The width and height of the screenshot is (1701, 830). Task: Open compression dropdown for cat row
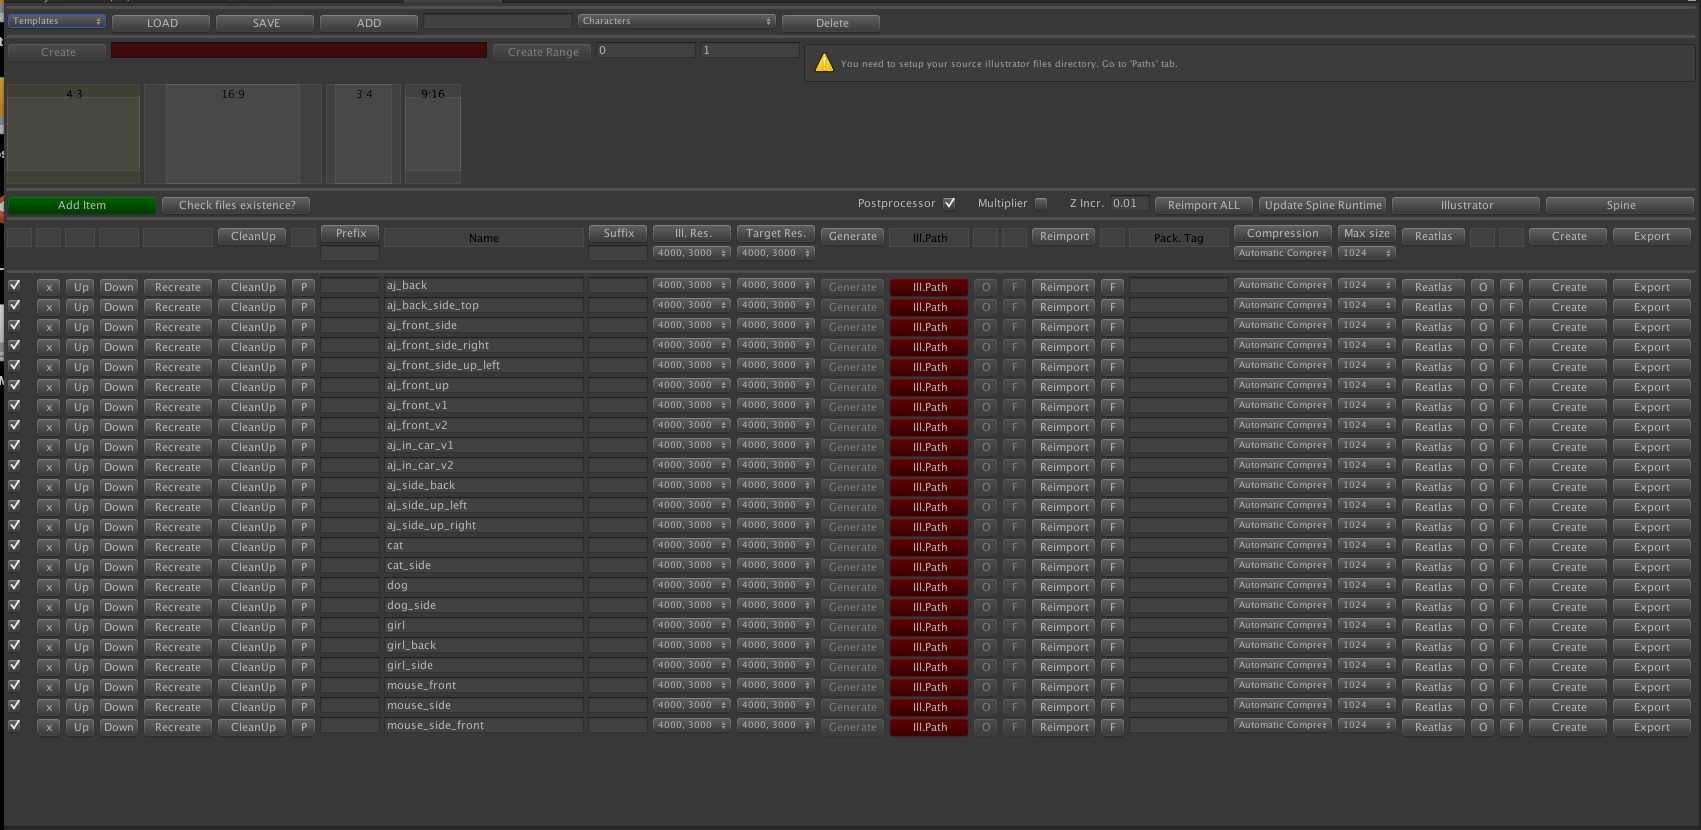coord(1283,545)
